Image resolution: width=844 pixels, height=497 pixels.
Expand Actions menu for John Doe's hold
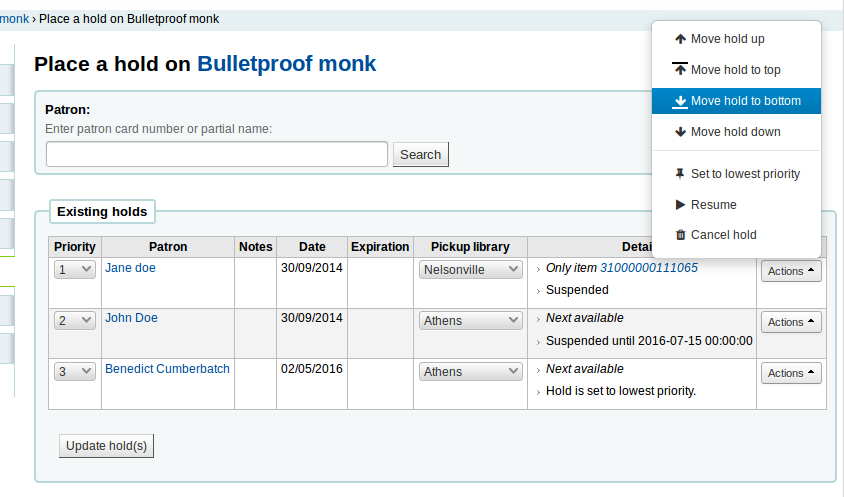pos(791,322)
